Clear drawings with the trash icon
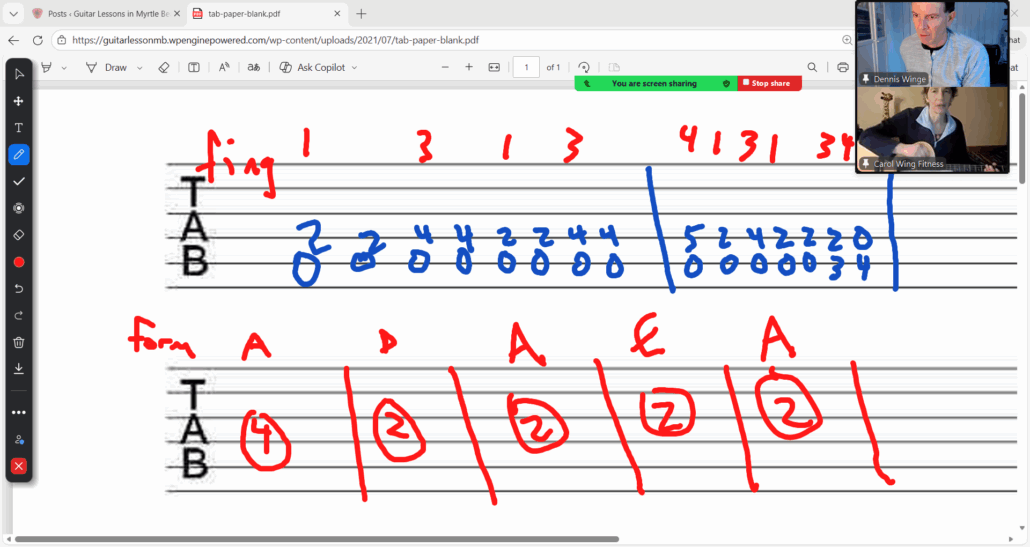The width and height of the screenshot is (1030, 547). coord(18,342)
